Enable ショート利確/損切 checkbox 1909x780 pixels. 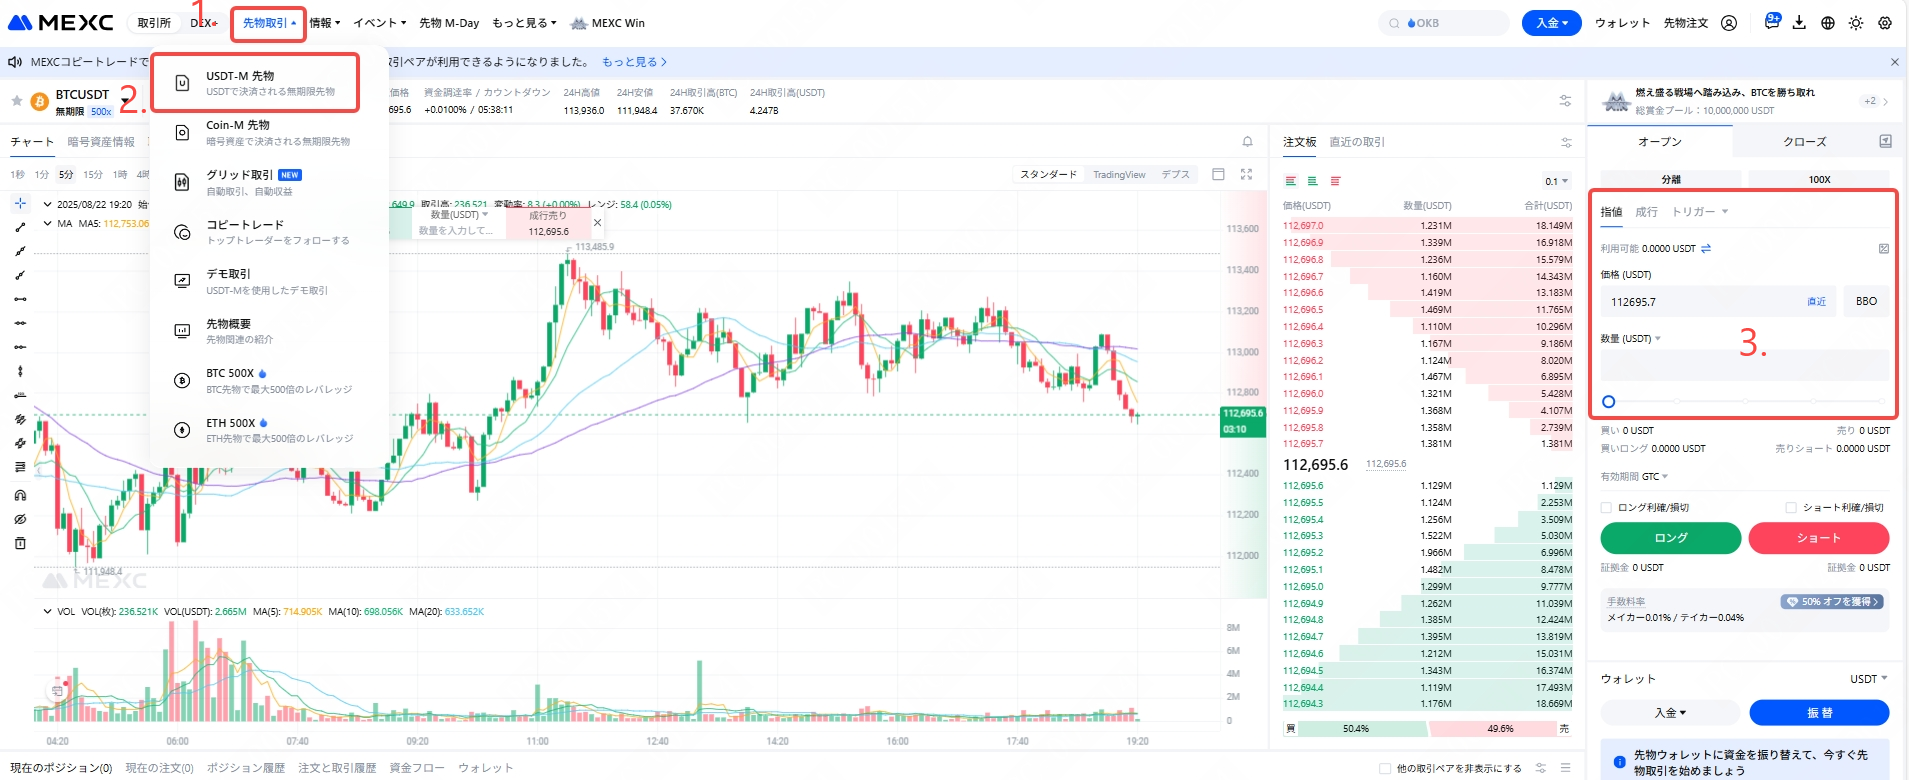click(1791, 508)
